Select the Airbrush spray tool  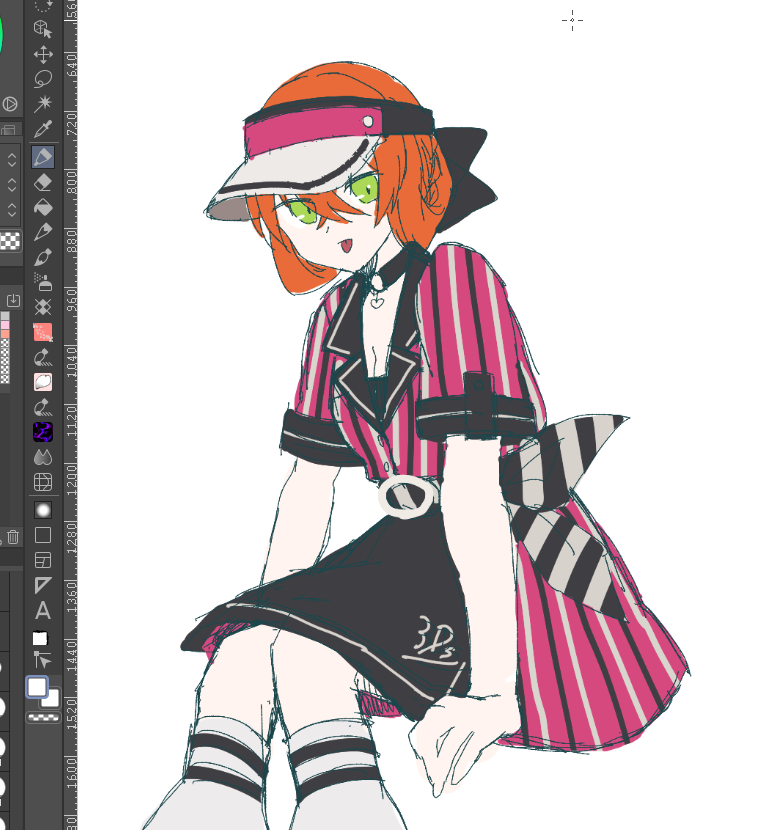[43, 282]
